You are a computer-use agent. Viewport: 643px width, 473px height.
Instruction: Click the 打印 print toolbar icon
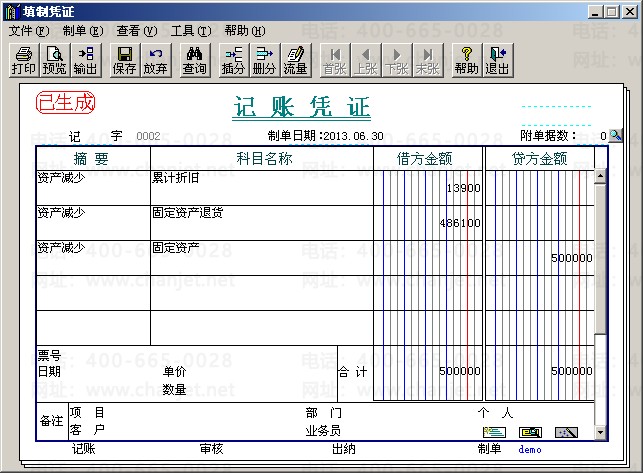tap(22, 60)
